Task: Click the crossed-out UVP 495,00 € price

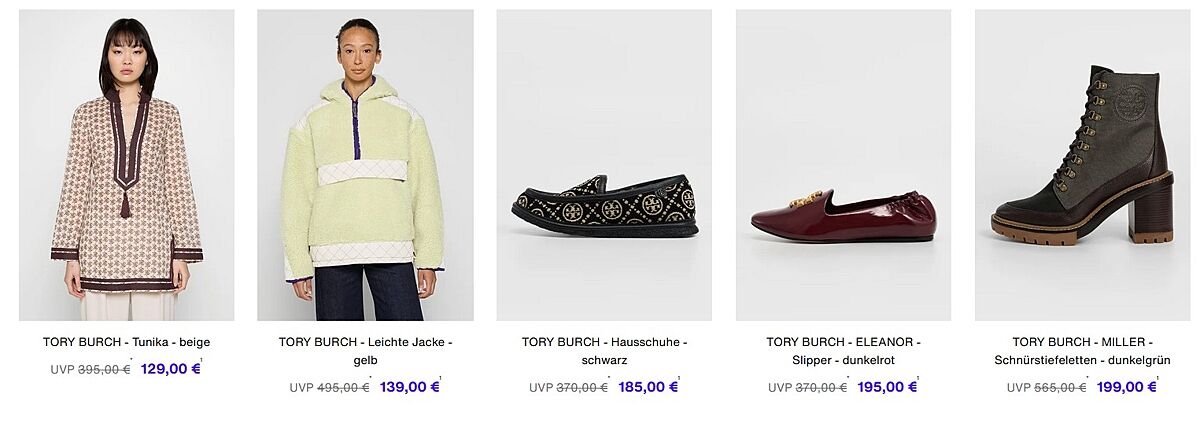Action: 342,388
